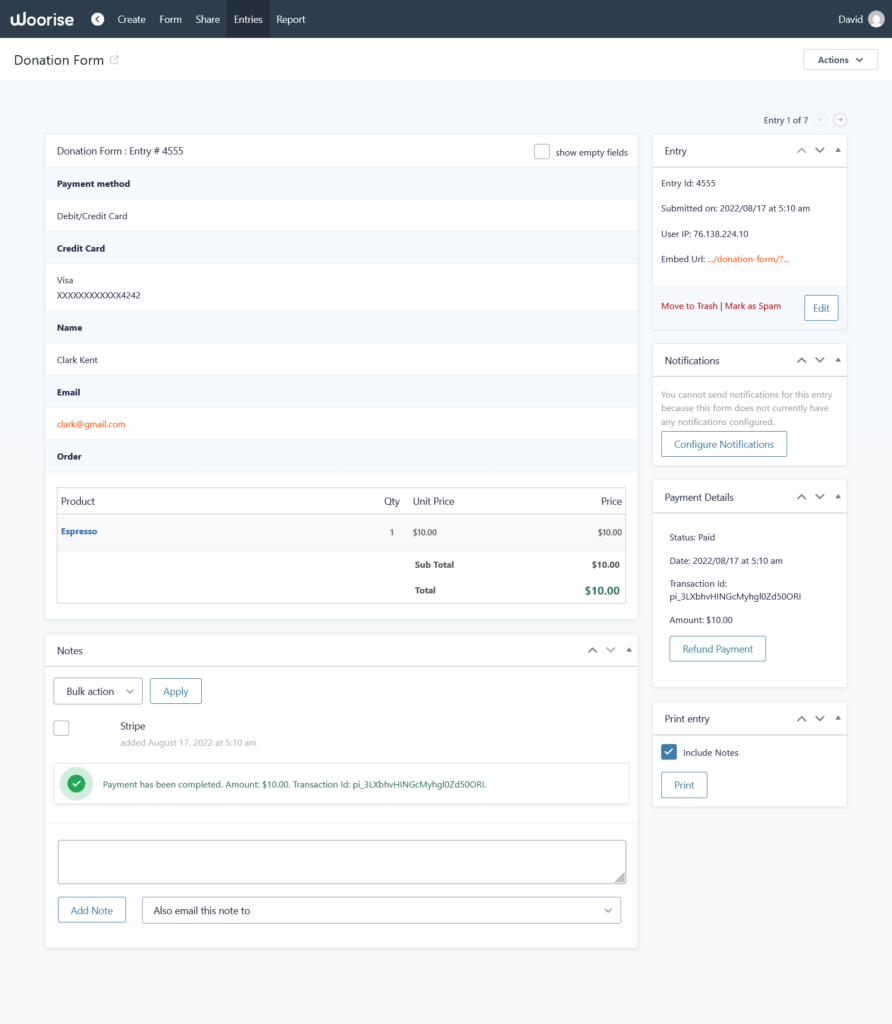The image size is (892, 1024).
Task: Open David's profile avatar menu
Action: pos(875,18)
